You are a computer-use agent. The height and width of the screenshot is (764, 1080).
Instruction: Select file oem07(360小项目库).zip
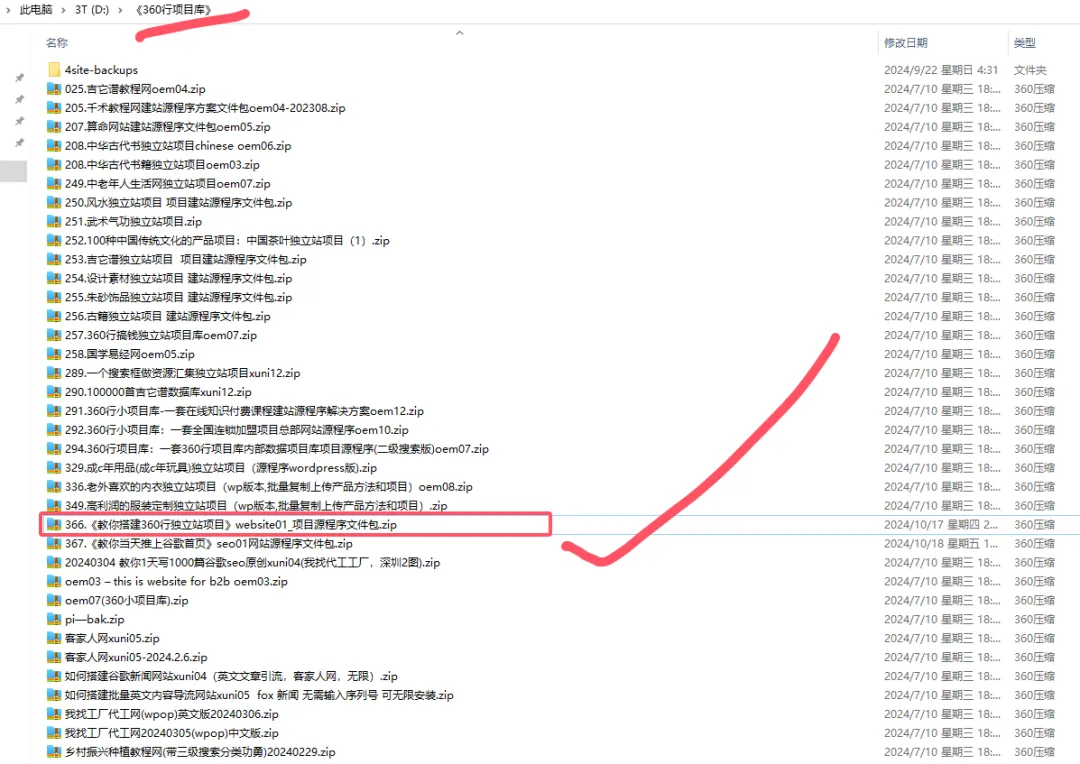point(127,600)
